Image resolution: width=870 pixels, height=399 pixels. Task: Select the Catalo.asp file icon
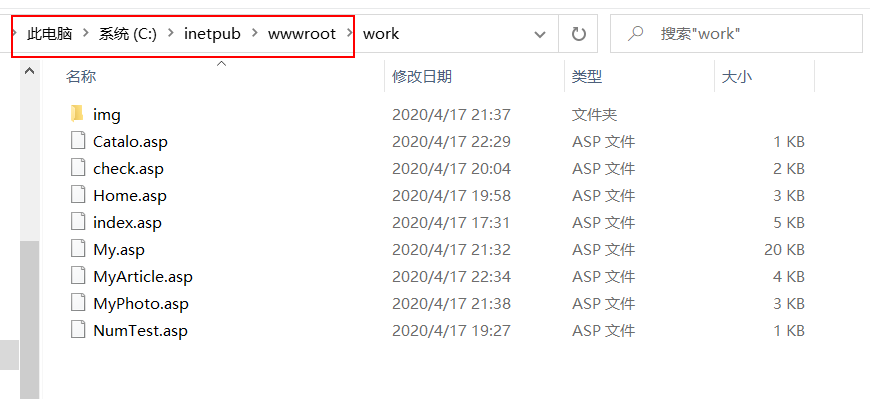78,141
